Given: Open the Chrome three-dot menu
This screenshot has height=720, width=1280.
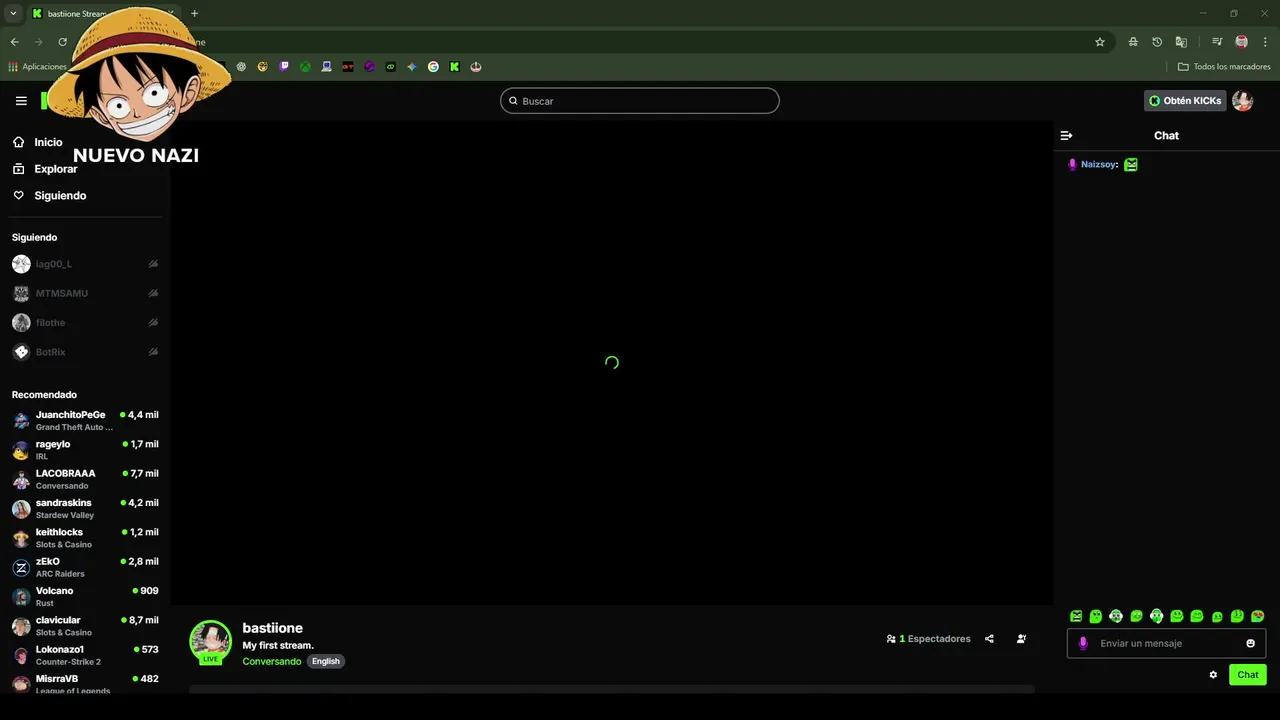Looking at the screenshot, I should click(x=1265, y=42).
